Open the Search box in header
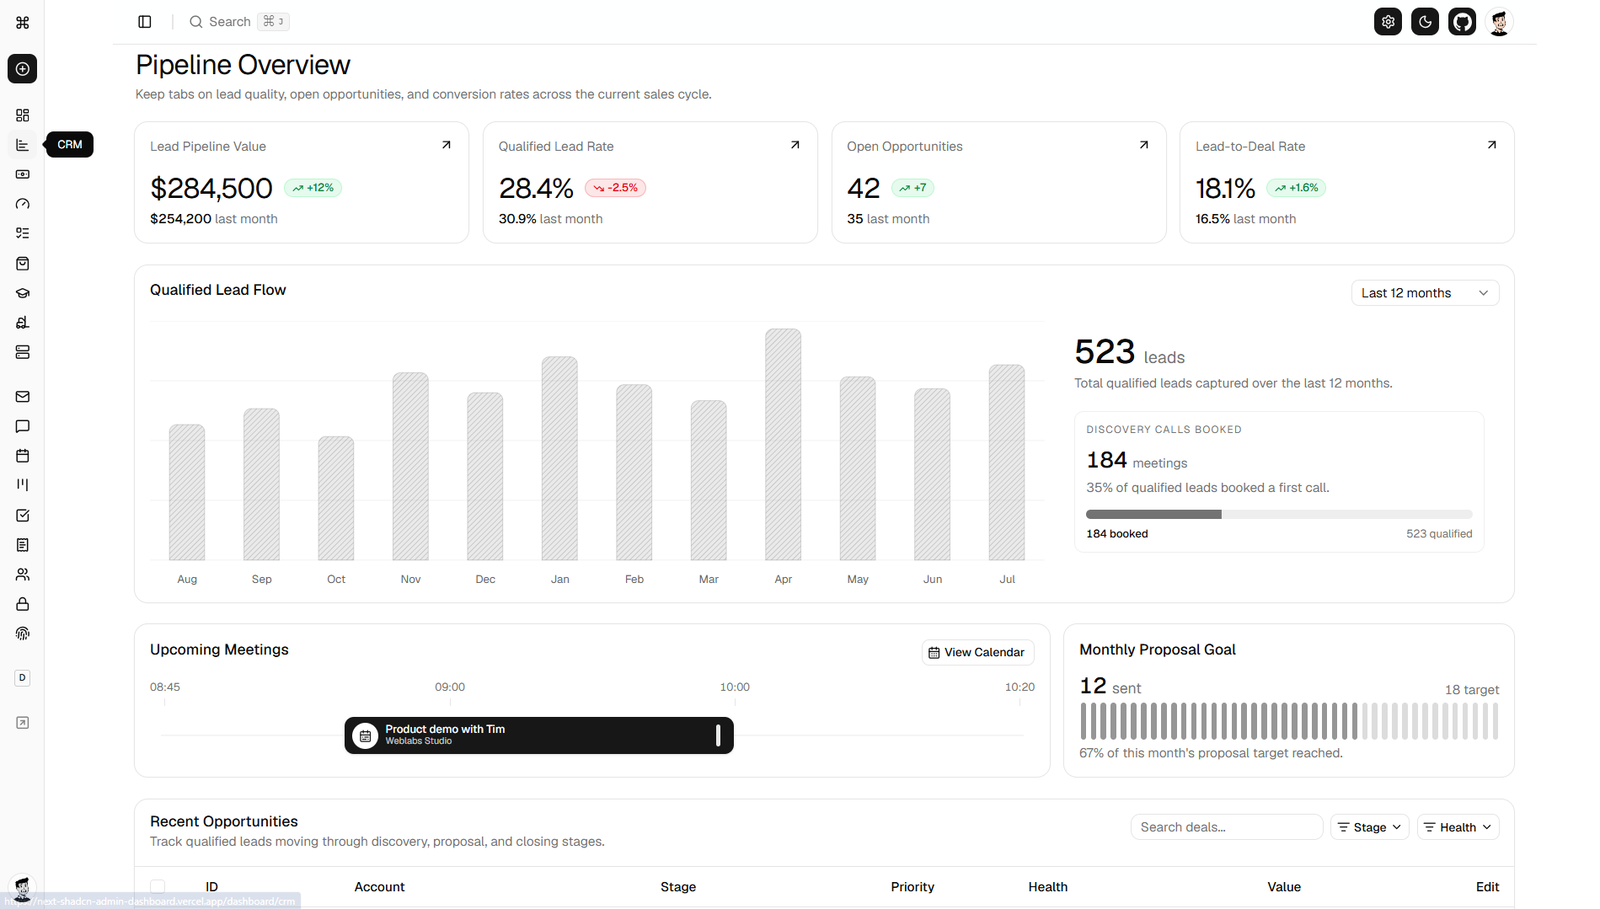 [x=238, y=22]
